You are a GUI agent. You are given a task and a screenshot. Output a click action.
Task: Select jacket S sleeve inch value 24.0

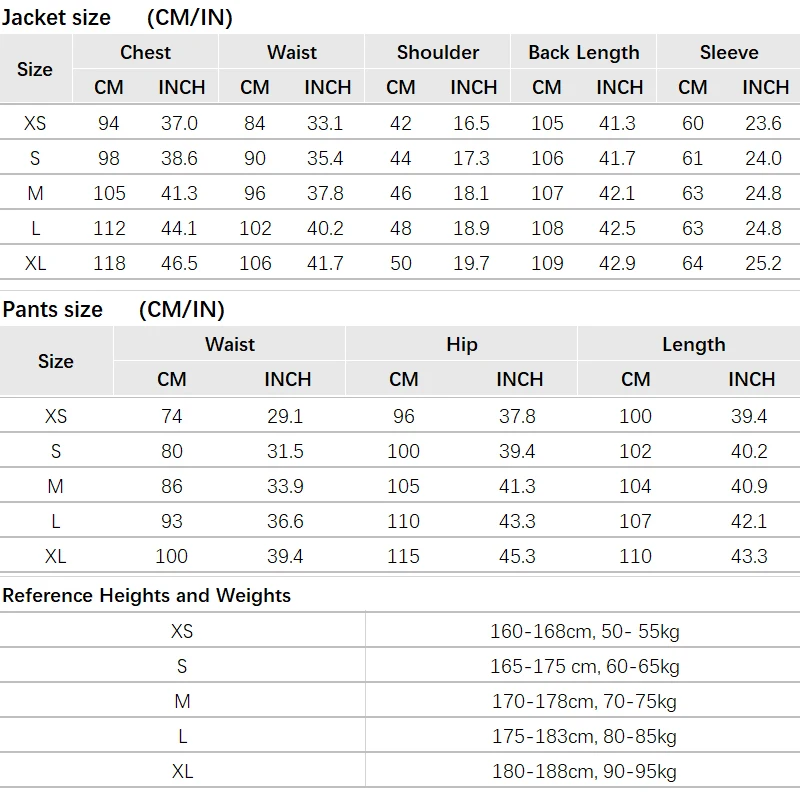pyautogui.click(x=763, y=158)
